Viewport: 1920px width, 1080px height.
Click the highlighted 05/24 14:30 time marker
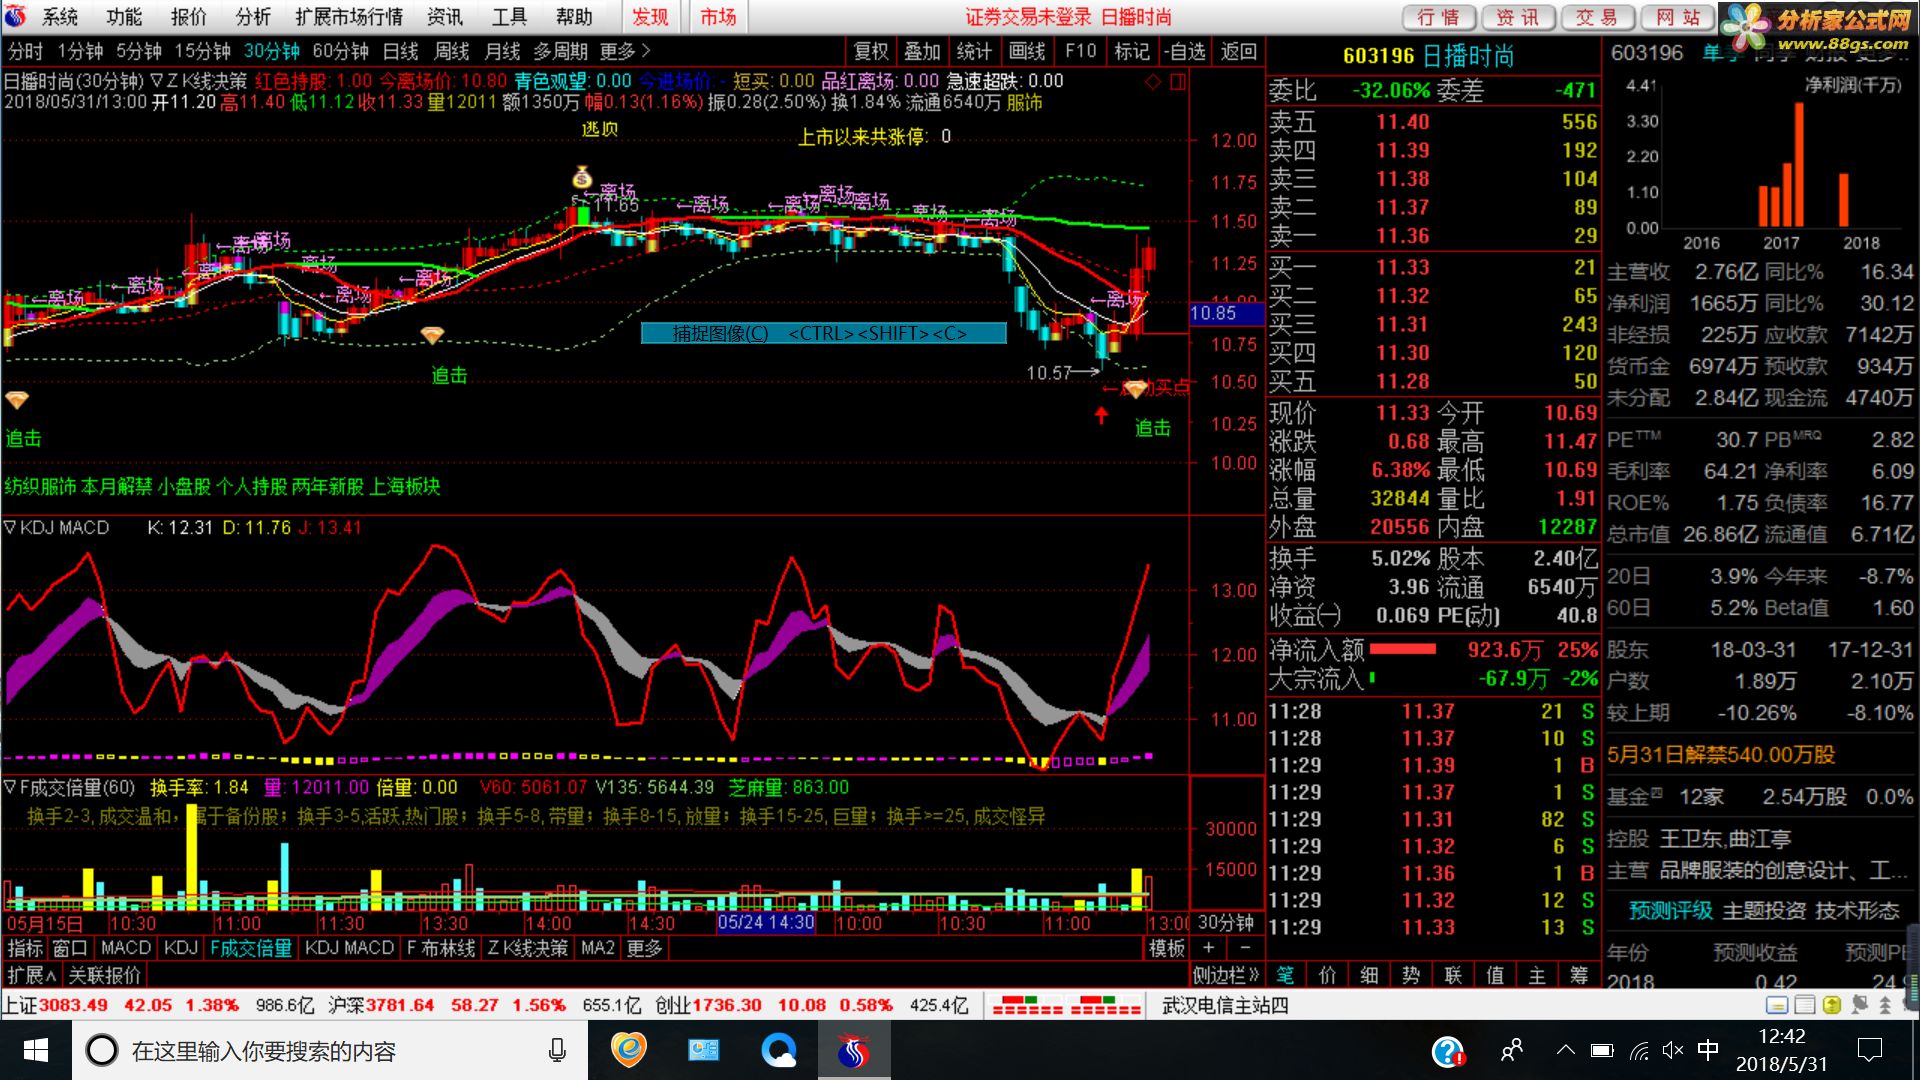(766, 922)
